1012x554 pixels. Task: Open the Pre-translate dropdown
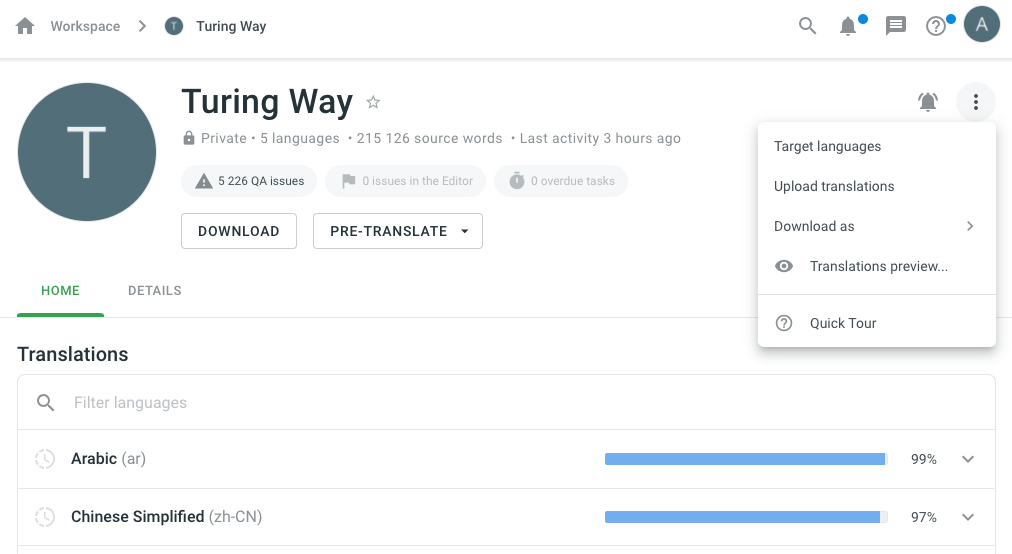tap(398, 231)
